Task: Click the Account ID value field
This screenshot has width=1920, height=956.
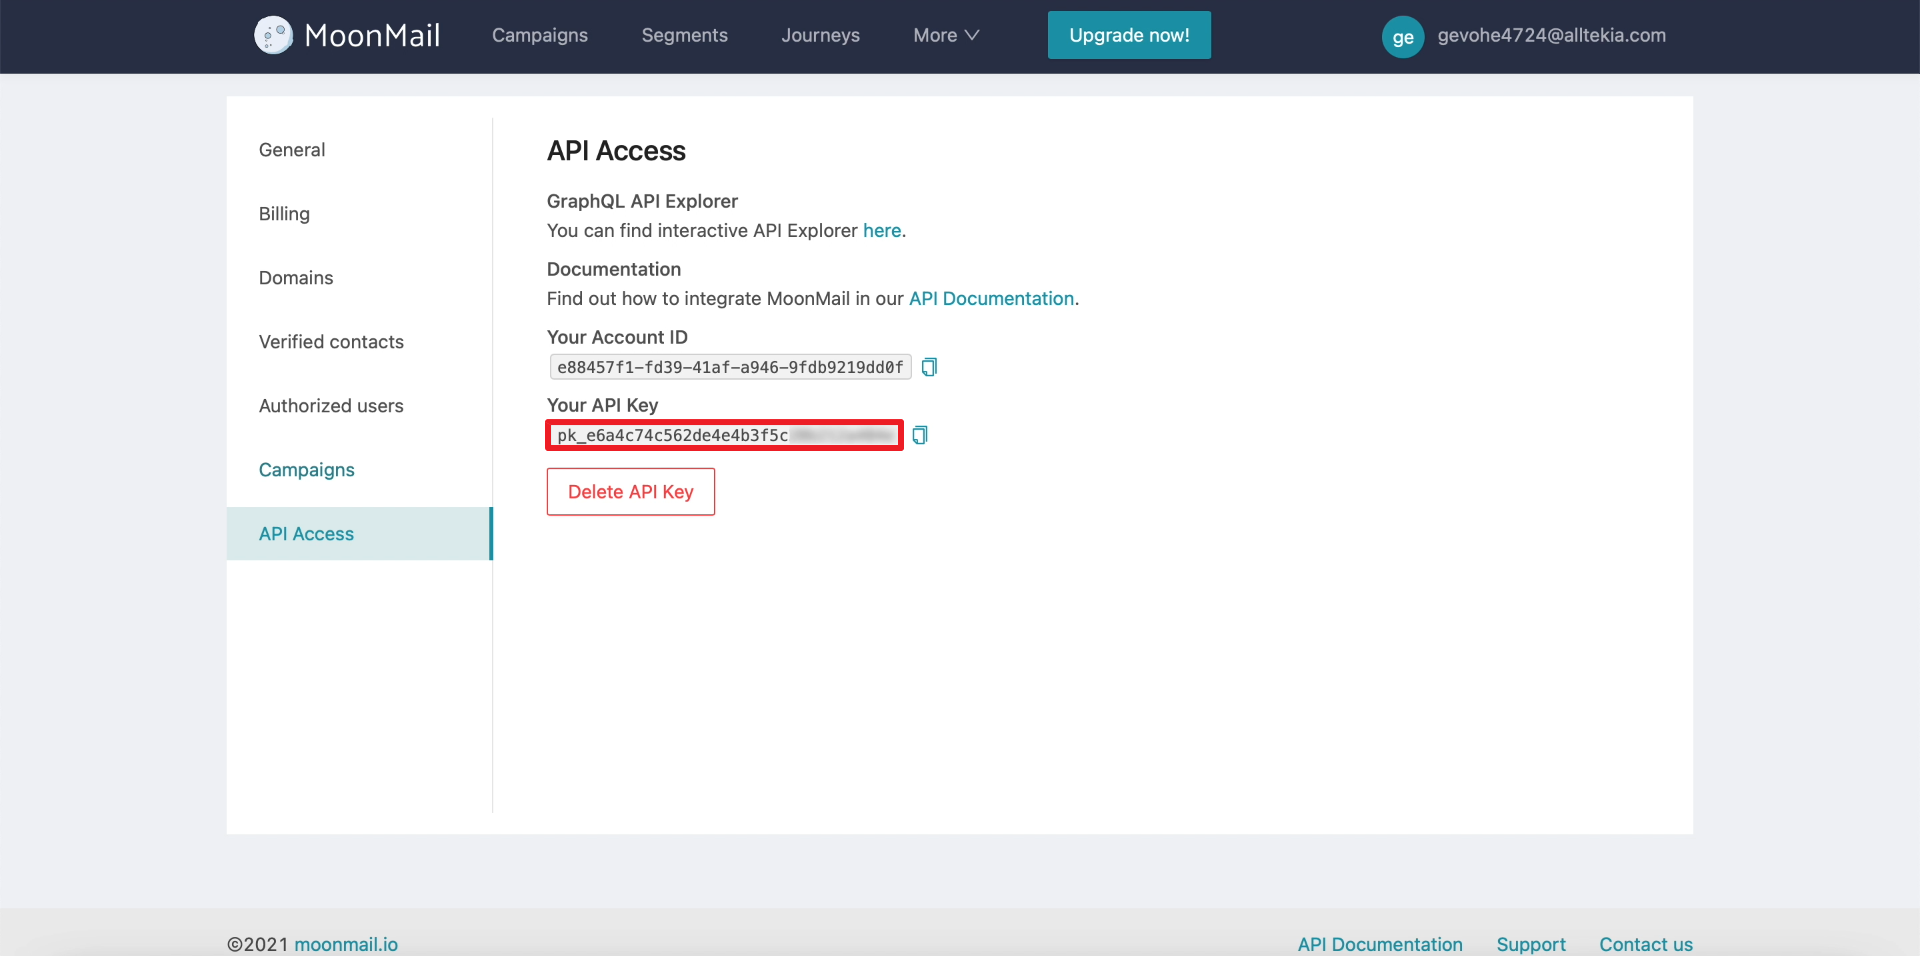Action: coord(730,367)
